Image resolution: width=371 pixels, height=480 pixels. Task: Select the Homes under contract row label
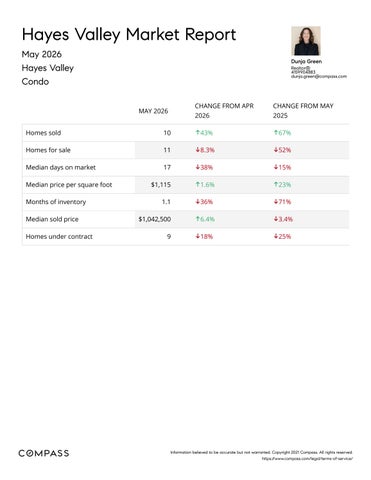click(x=59, y=237)
